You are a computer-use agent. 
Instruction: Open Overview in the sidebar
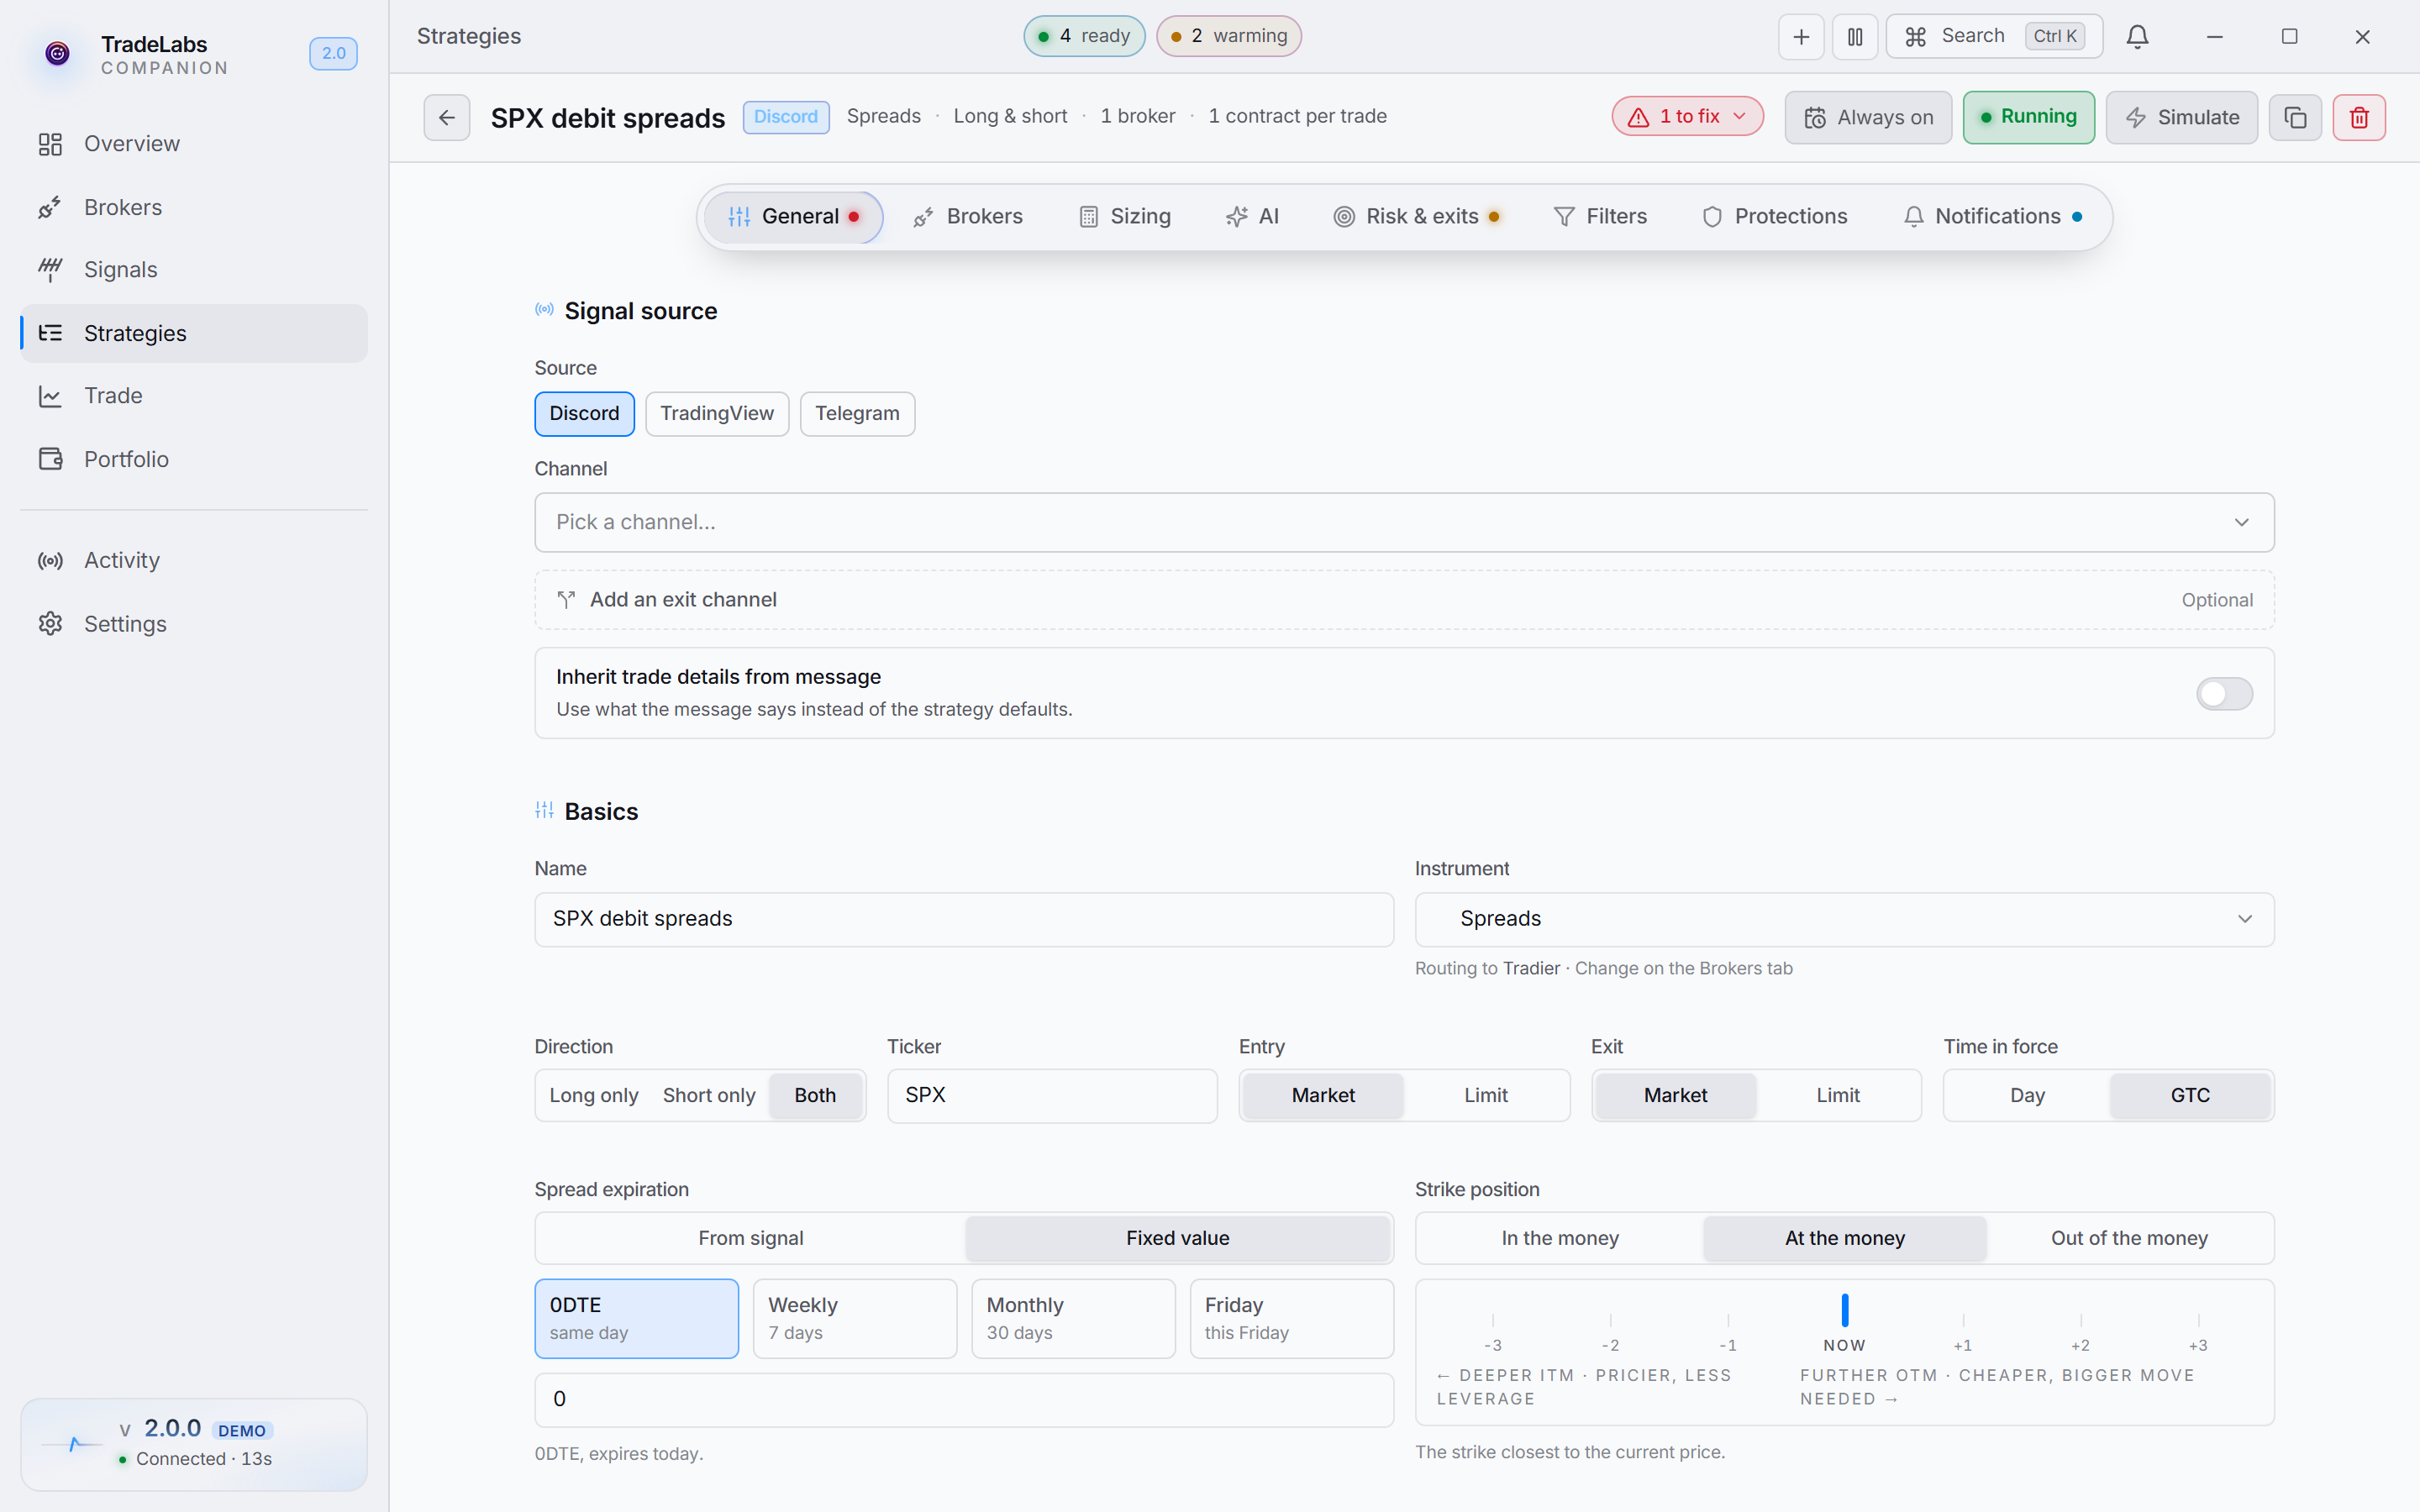[x=194, y=144]
